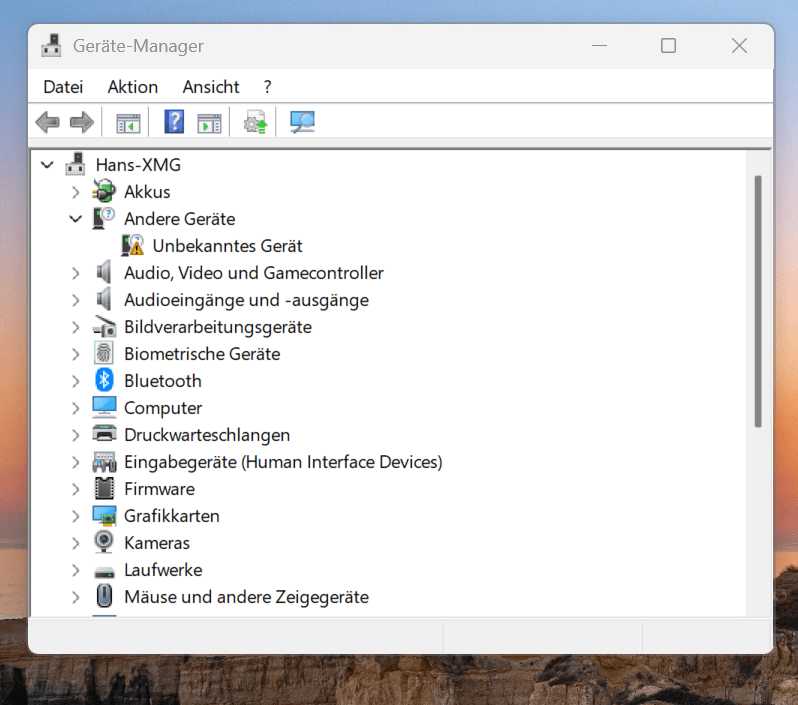The image size is (798, 705).
Task: Click the Geräte-Manager title bar icon
Action: [51, 46]
